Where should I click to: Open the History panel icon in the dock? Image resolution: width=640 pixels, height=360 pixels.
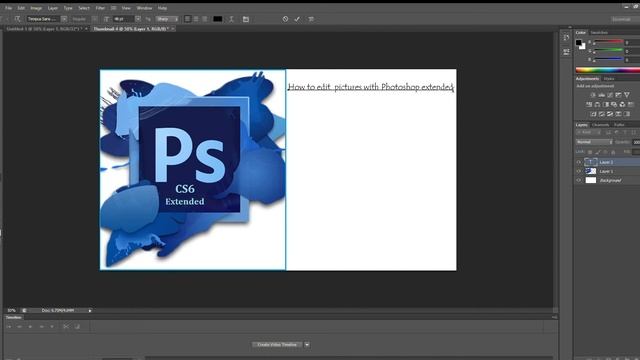click(566, 38)
